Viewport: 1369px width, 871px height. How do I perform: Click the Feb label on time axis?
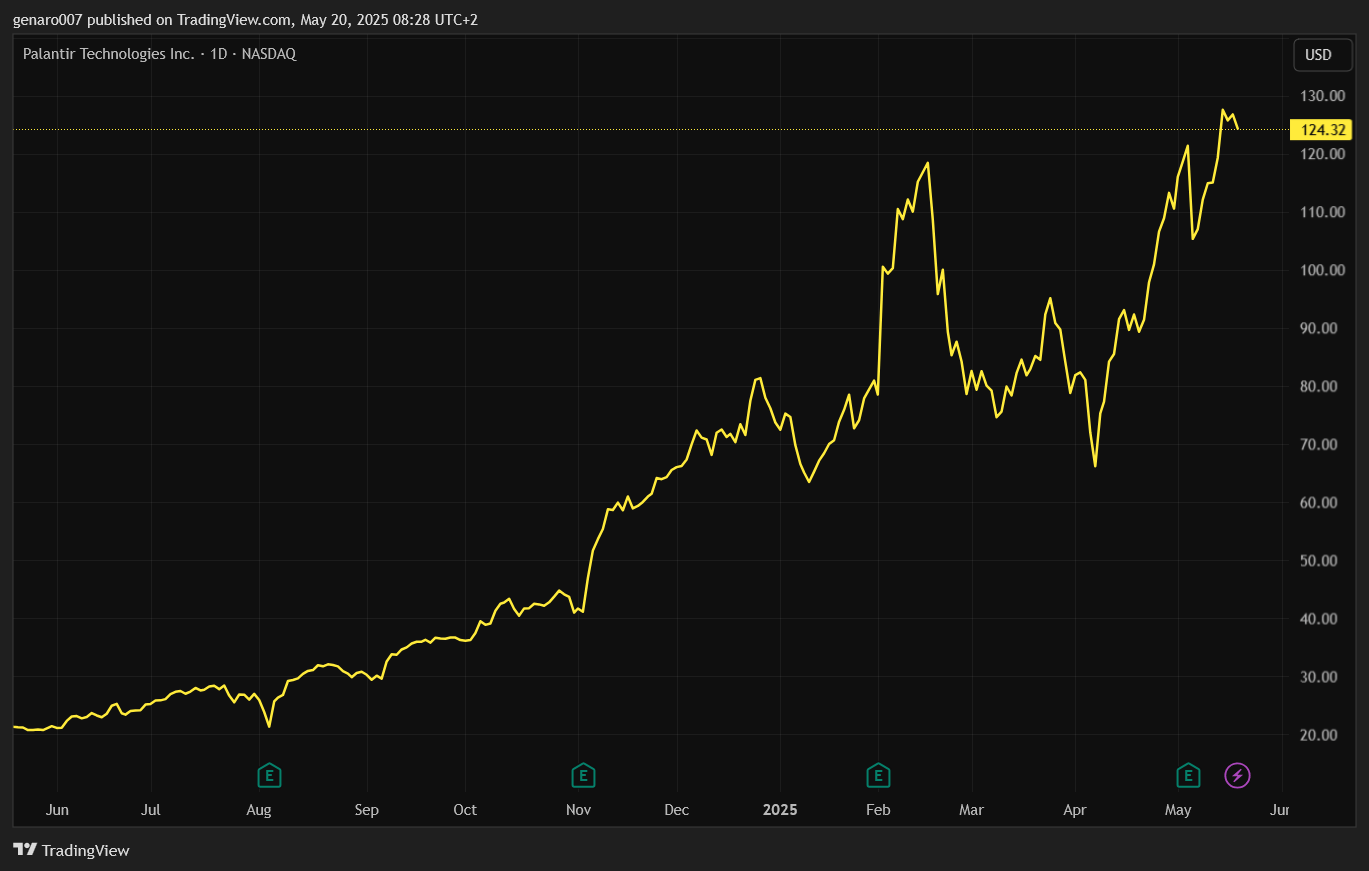coord(878,810)
